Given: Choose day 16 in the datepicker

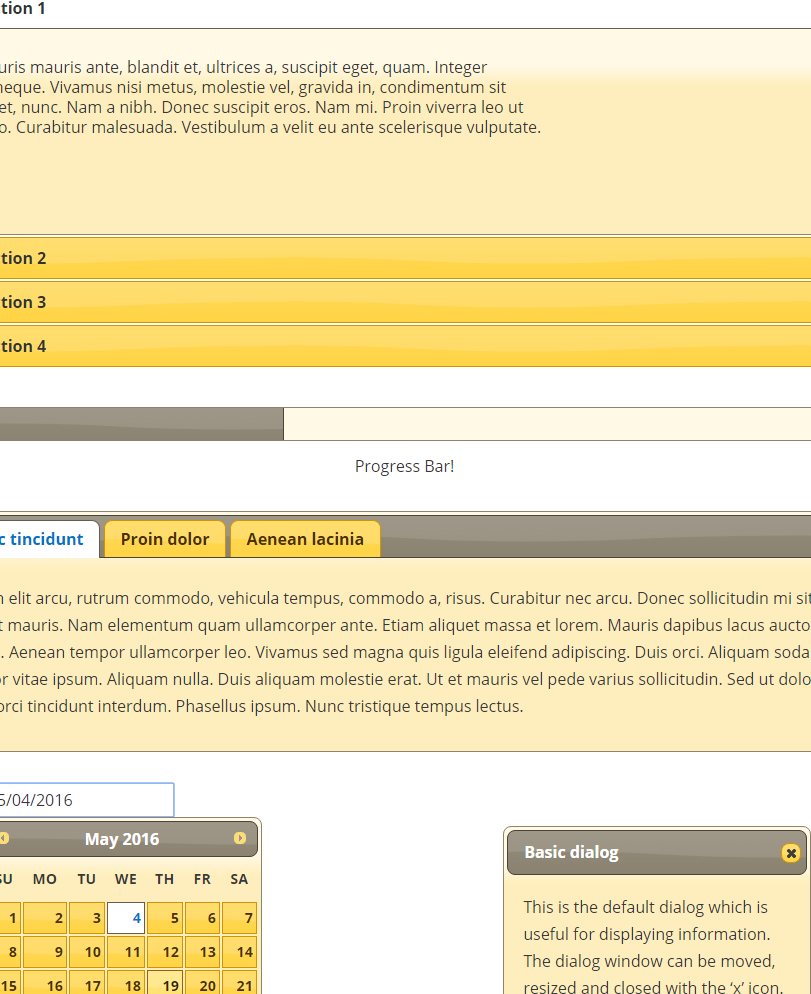Looking at the screenshot, I should (45, 983).
